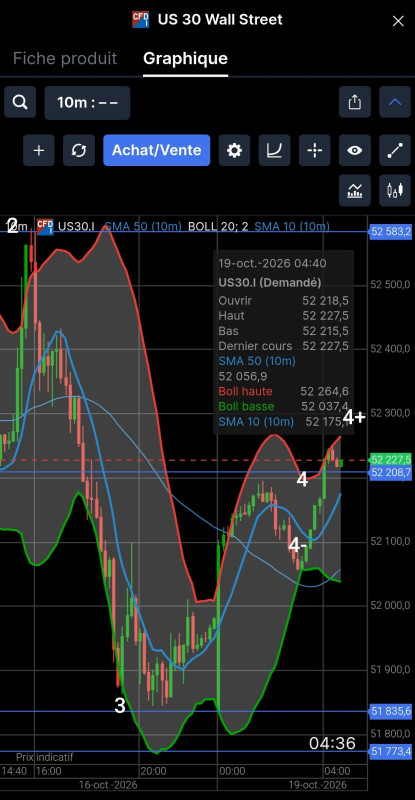Share the chart via export icon
The height and width of the screenshot is (800, 415).
(355, 103)
